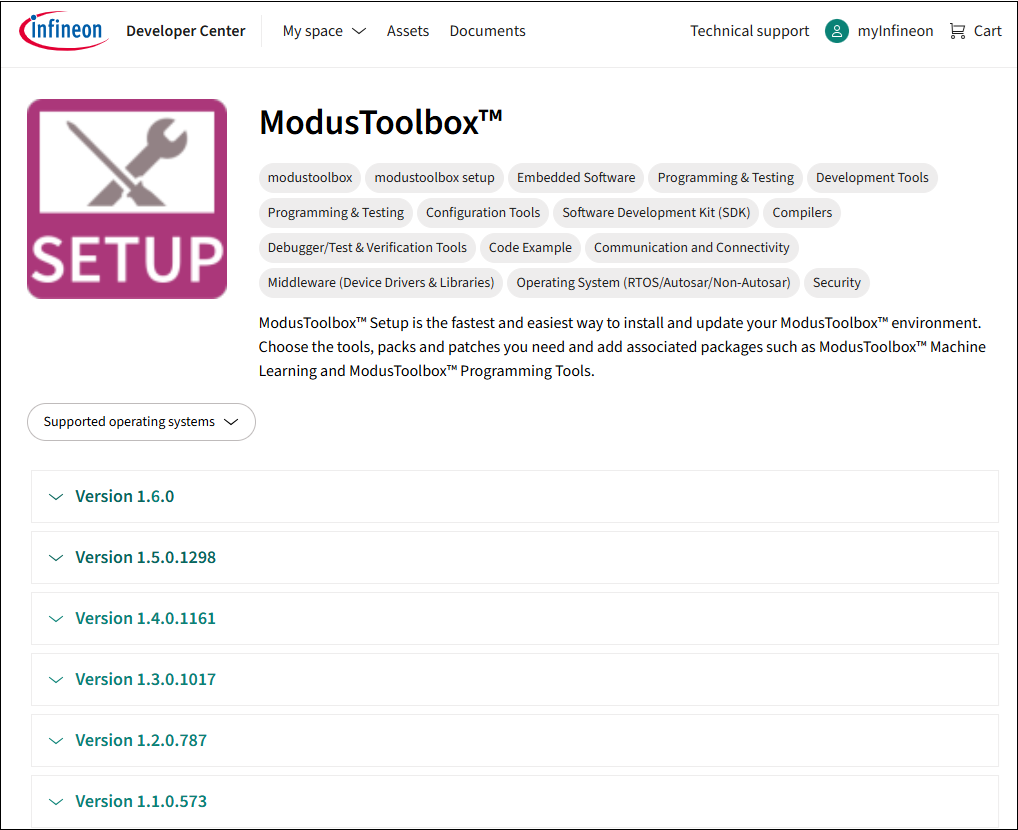Select the modustoolbox setup tag

pyautogui.click(x=434, y=178)
